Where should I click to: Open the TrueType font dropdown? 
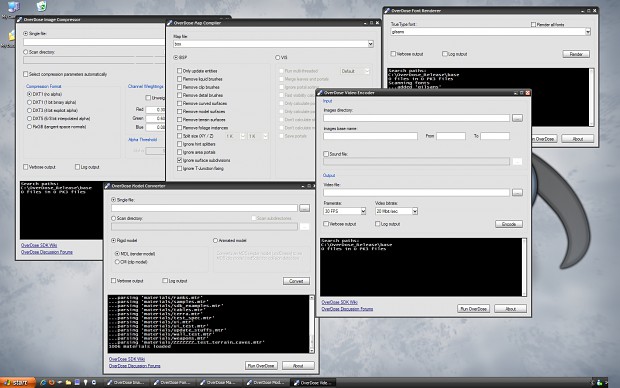[588, 32]
